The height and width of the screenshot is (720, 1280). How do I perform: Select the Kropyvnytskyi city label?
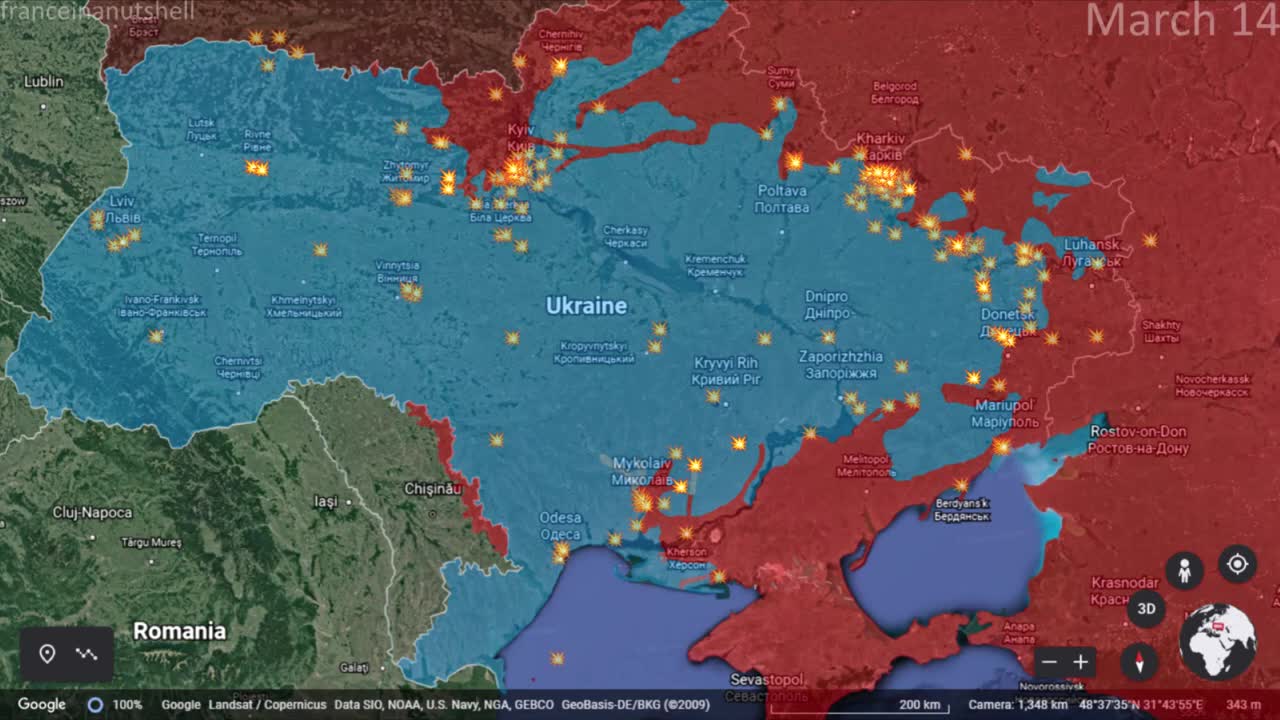point(594,351)
